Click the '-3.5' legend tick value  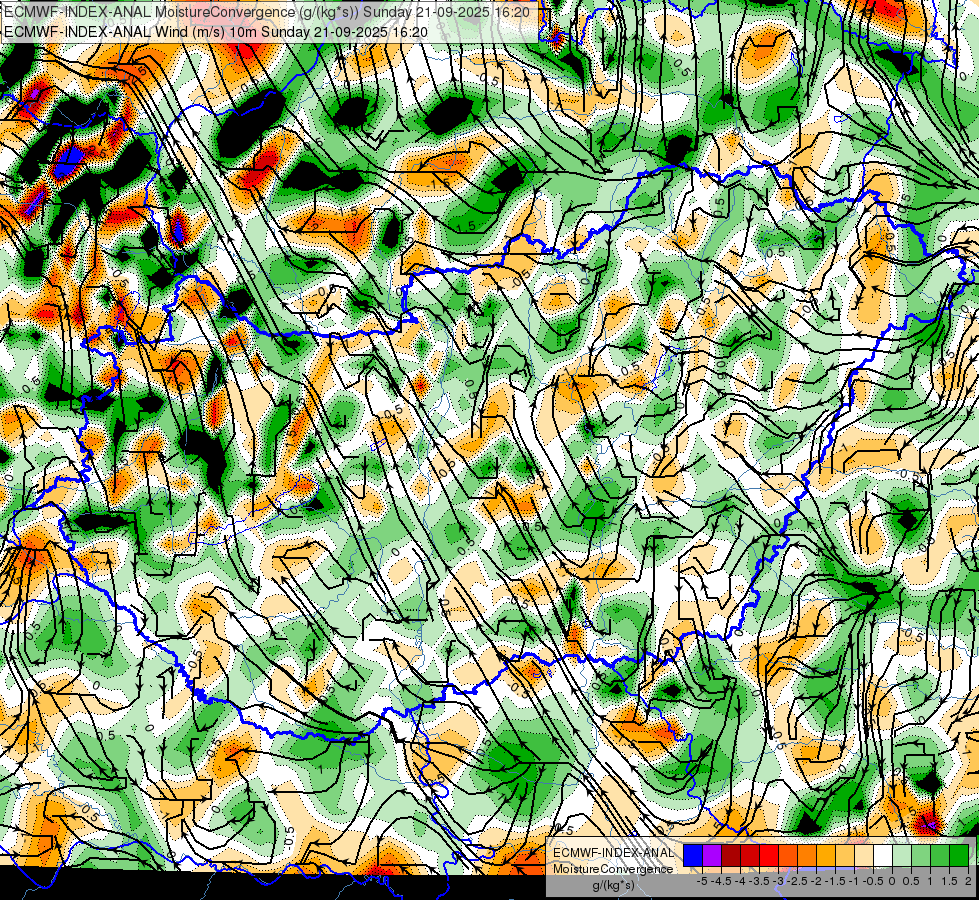[x=759, y=881]
